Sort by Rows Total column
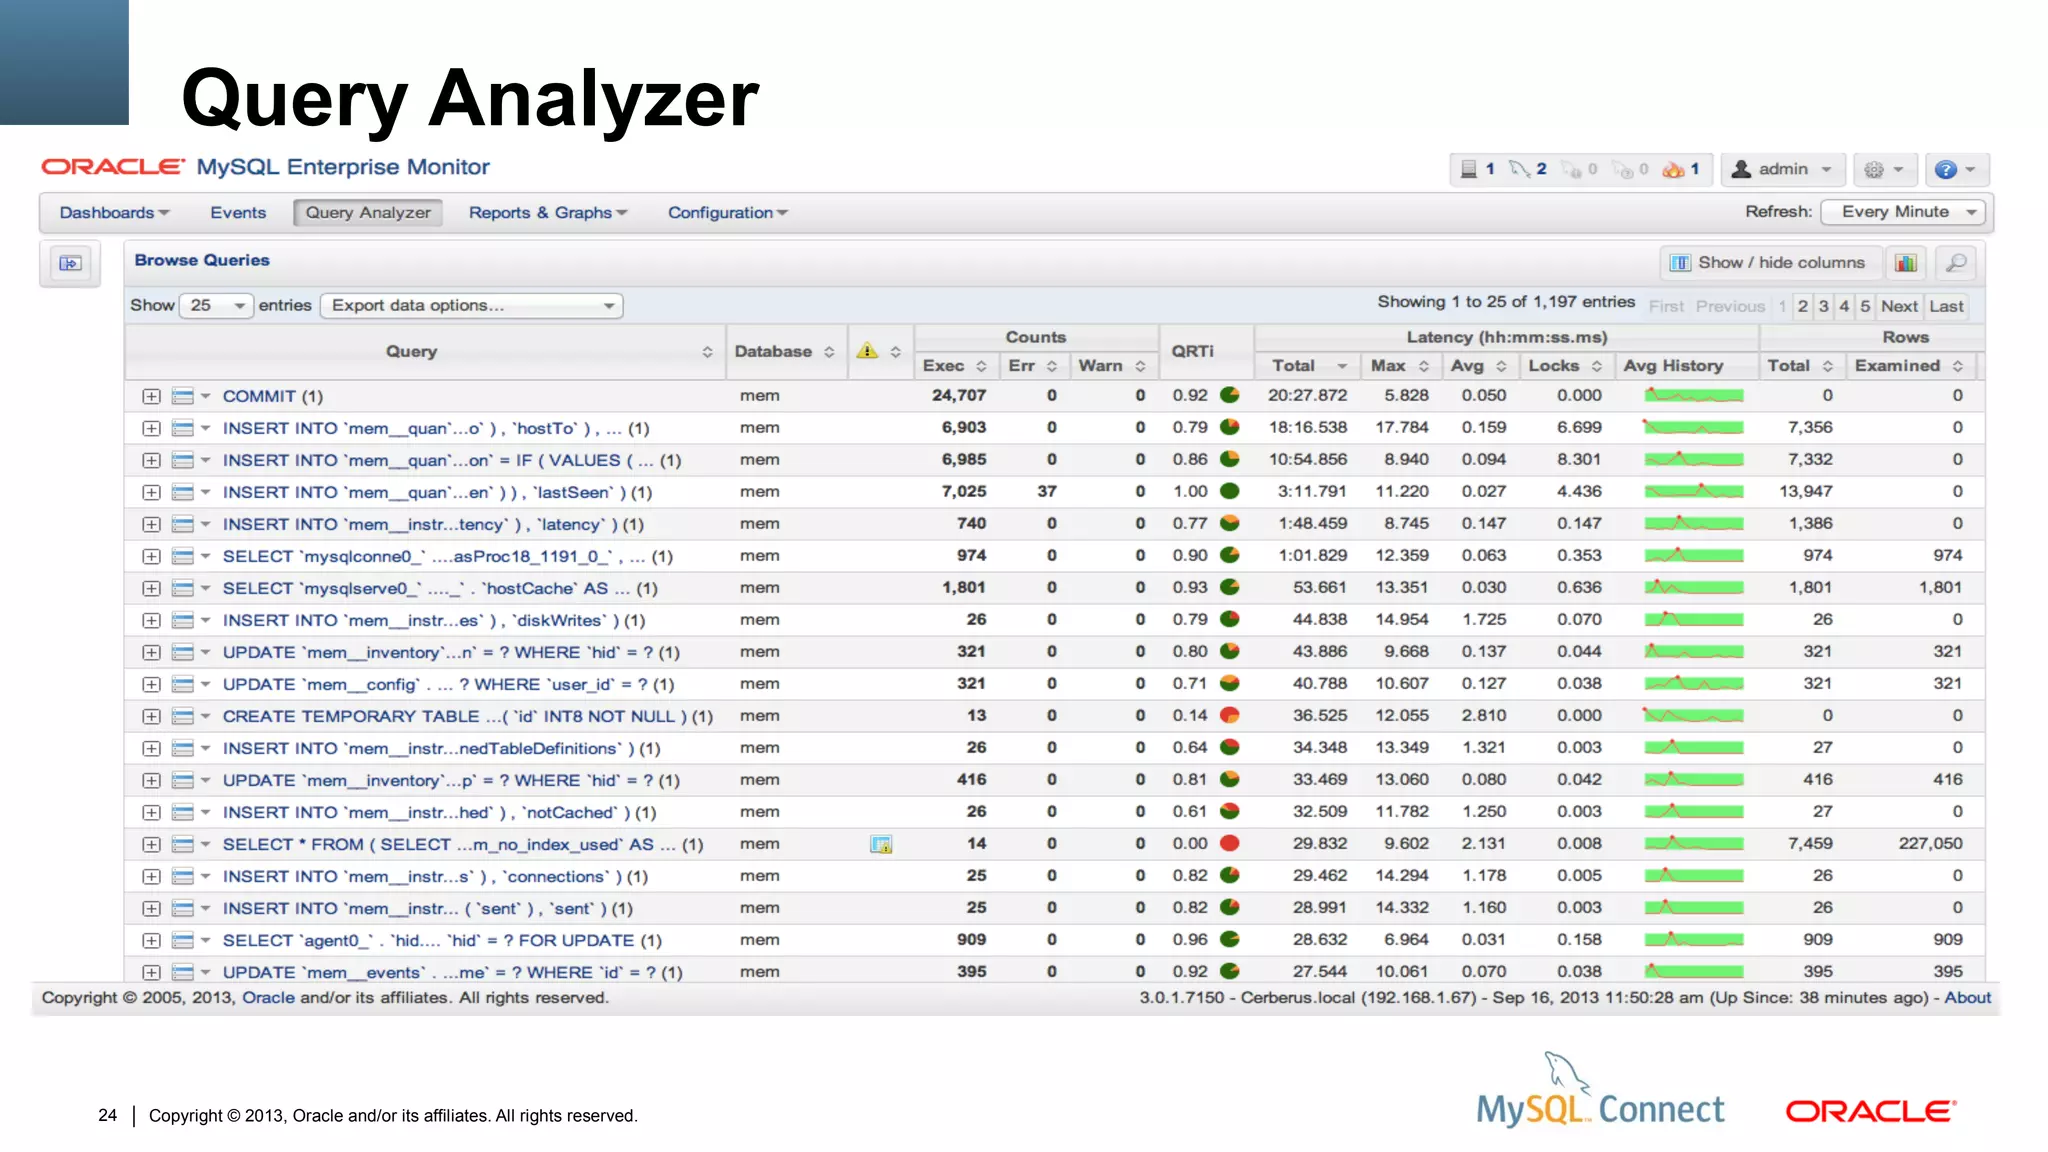This screenshot has width=2048, height=1152. coord(1800,366)
